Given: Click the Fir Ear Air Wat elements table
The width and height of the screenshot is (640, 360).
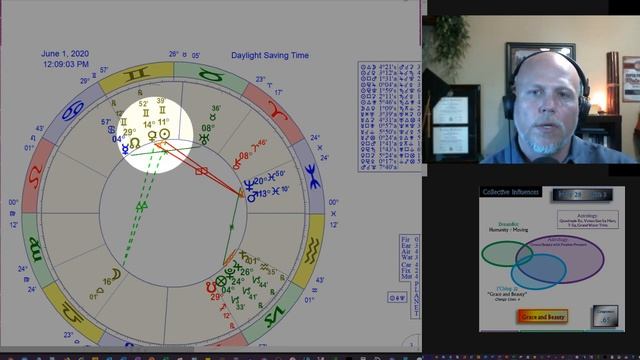Looking at the screenshot, I should pos(409,258).
